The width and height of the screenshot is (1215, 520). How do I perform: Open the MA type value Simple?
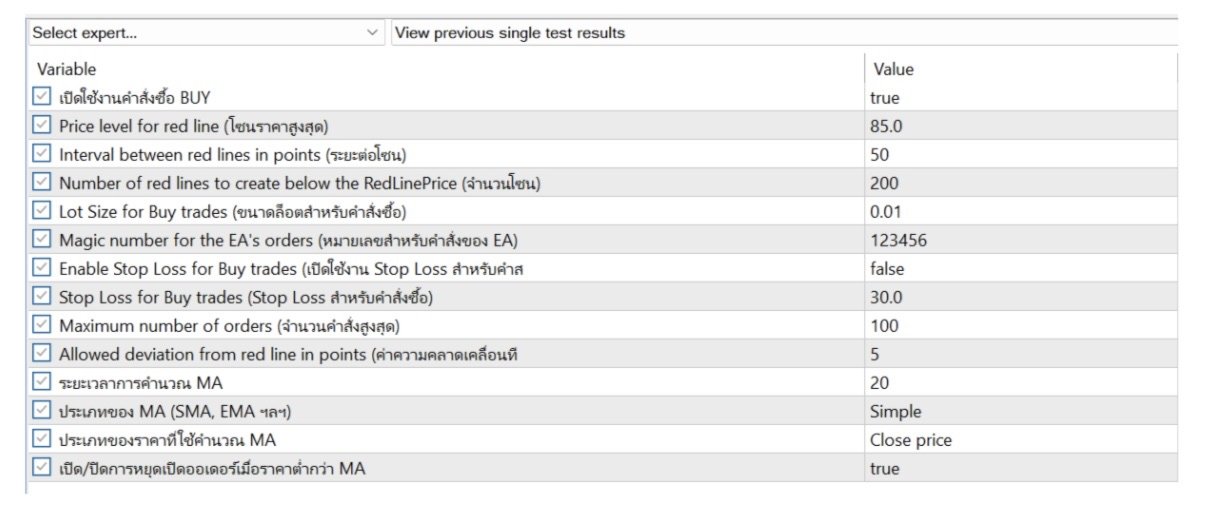point(896,411)
